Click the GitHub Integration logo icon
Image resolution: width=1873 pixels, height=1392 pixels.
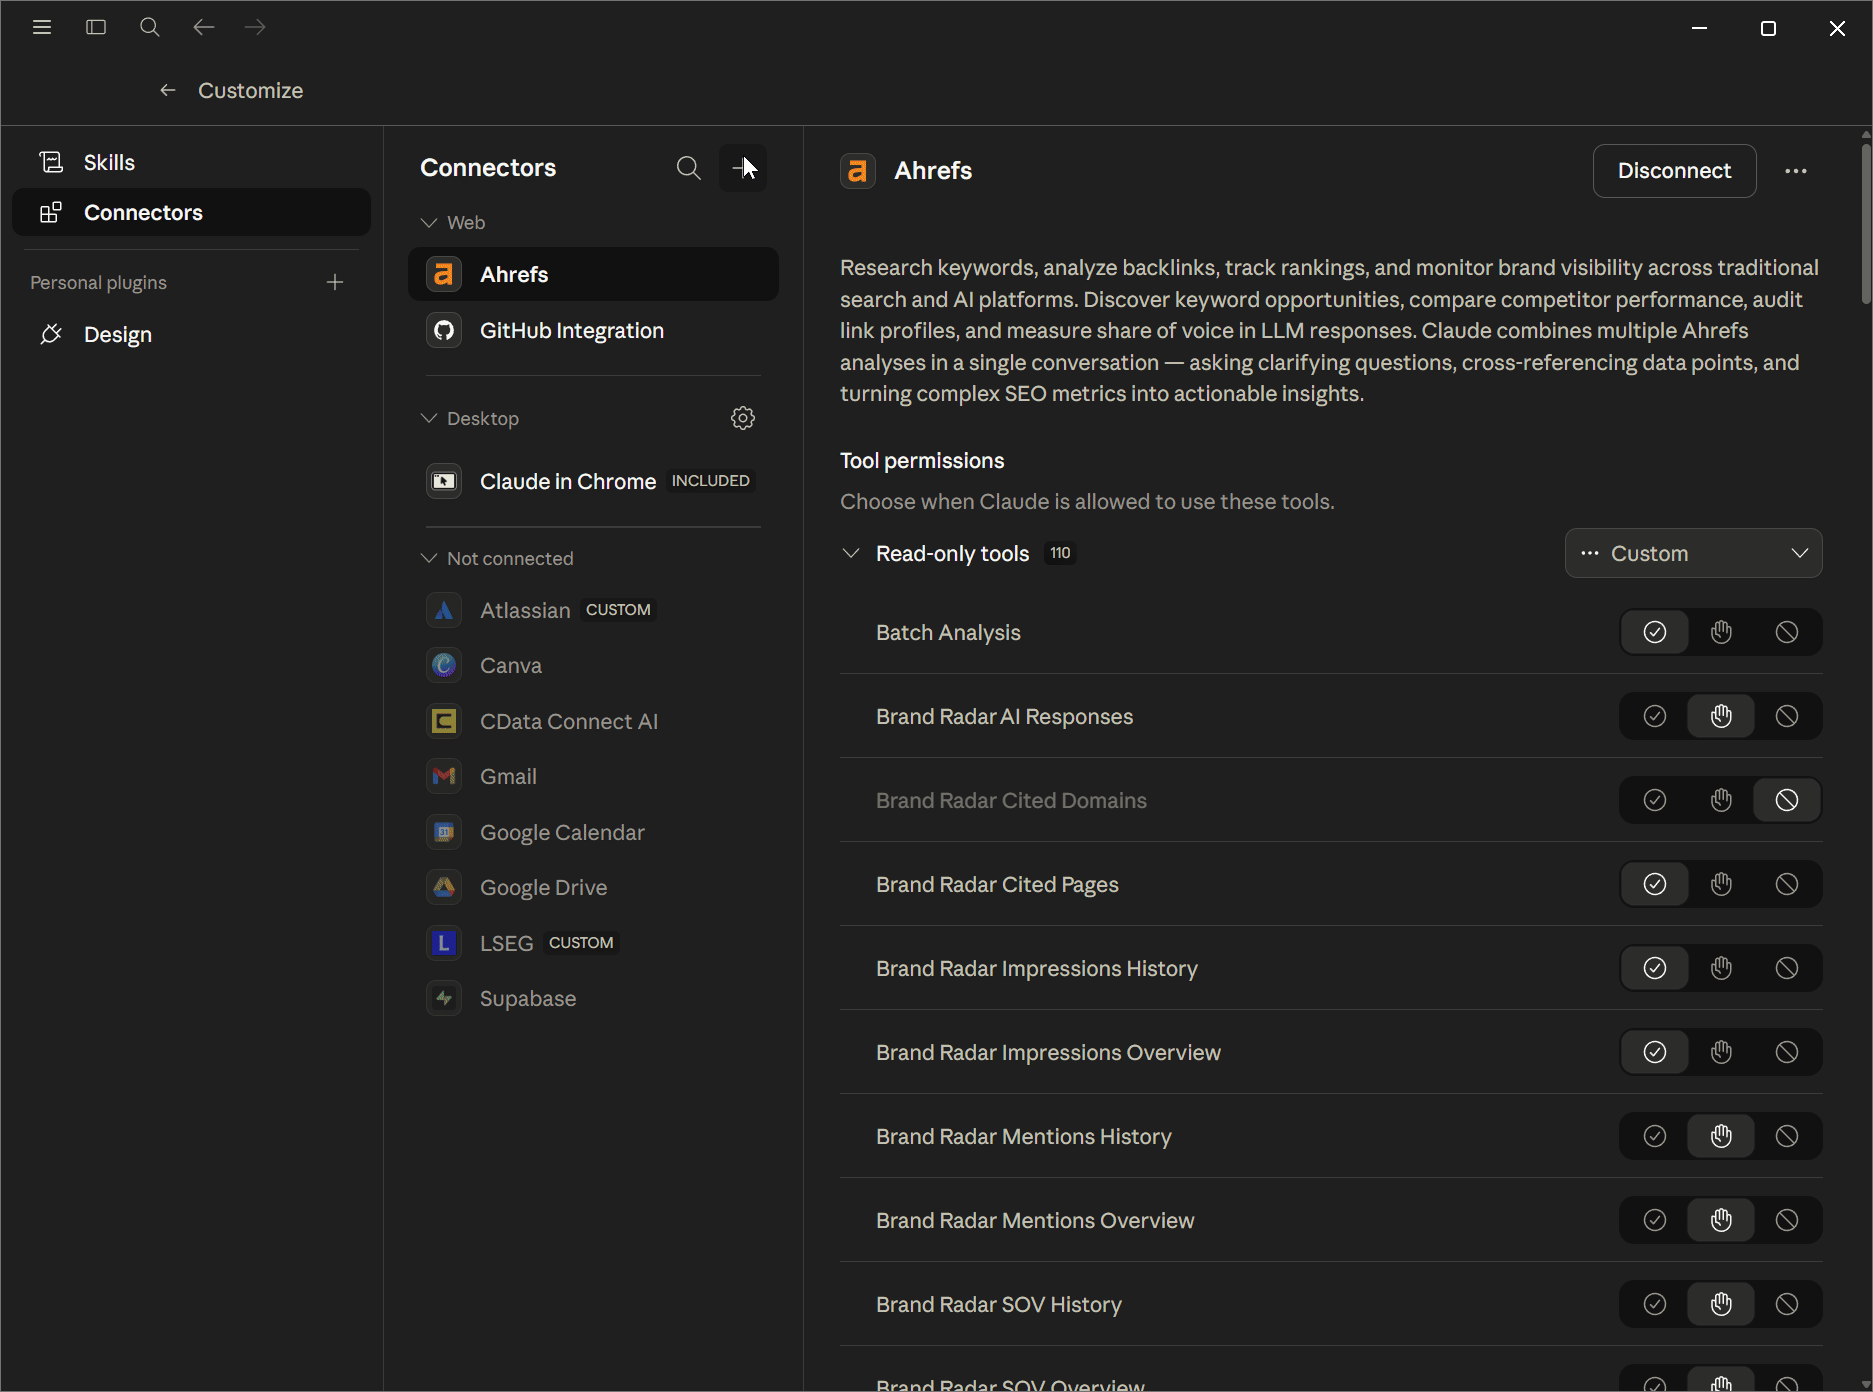point(444,330)
